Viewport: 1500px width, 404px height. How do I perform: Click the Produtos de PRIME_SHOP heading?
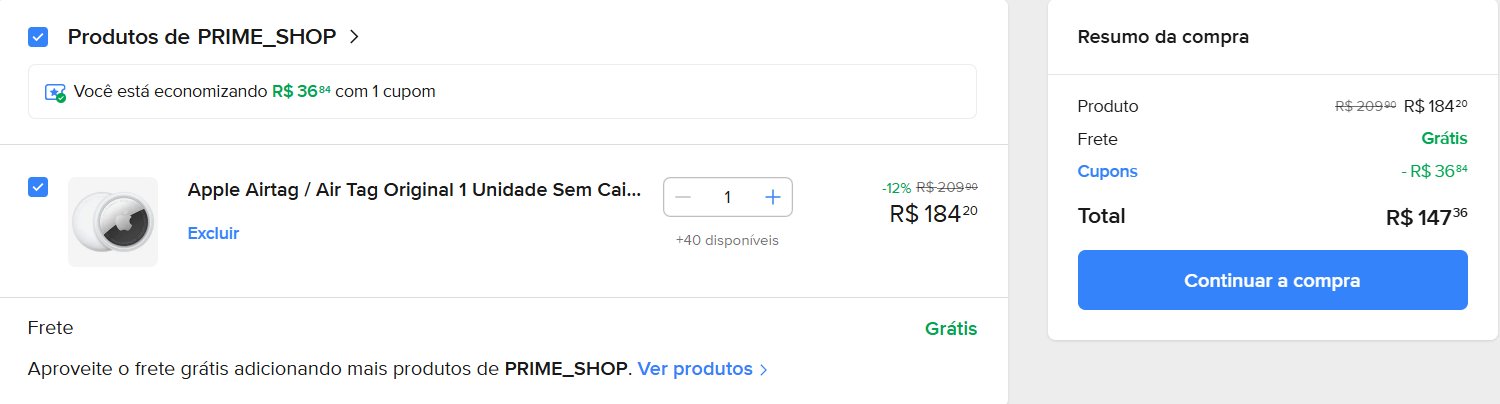pyautogui.click(x=202, y=37)
